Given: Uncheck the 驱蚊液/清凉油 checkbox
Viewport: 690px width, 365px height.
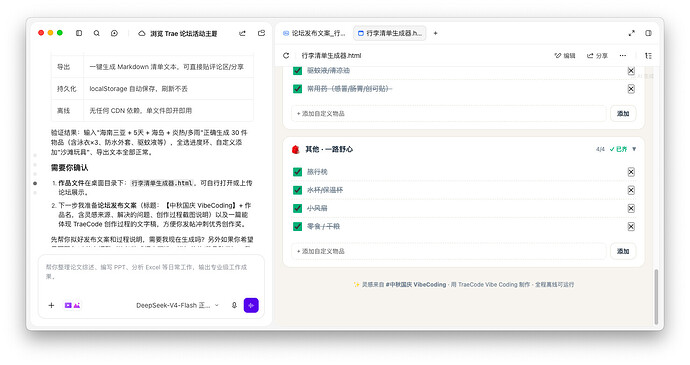Looking at the screenshot, I should click(x=297, y=70).
